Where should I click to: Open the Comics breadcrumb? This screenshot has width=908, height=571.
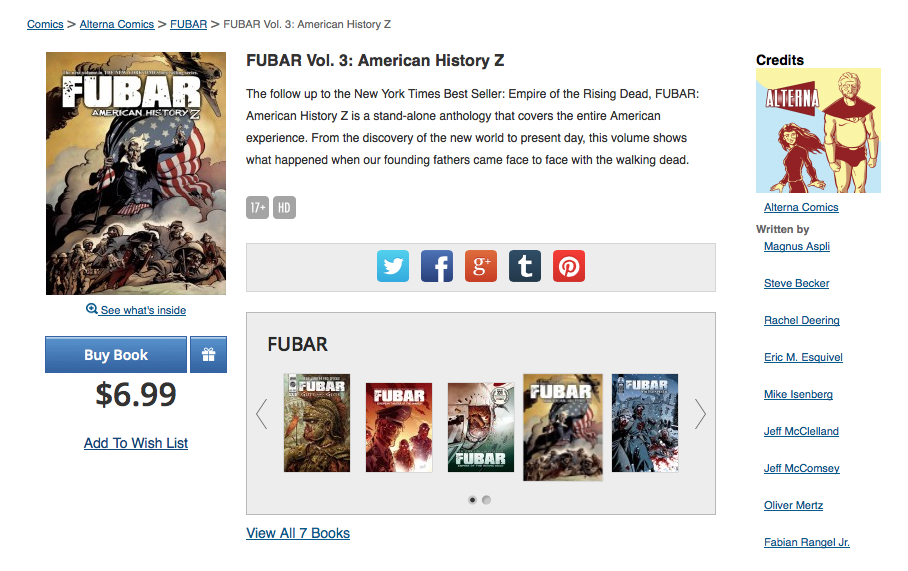point(45,24)
